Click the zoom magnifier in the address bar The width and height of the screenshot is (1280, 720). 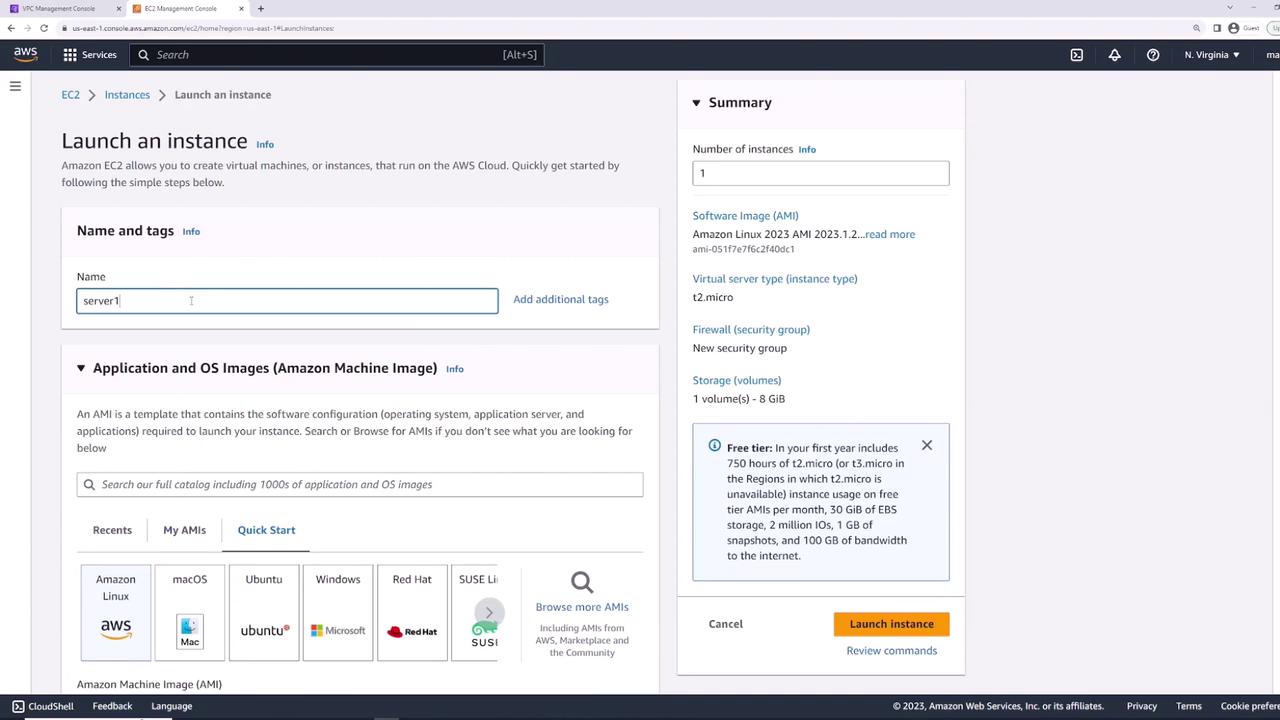(1197, 28)
